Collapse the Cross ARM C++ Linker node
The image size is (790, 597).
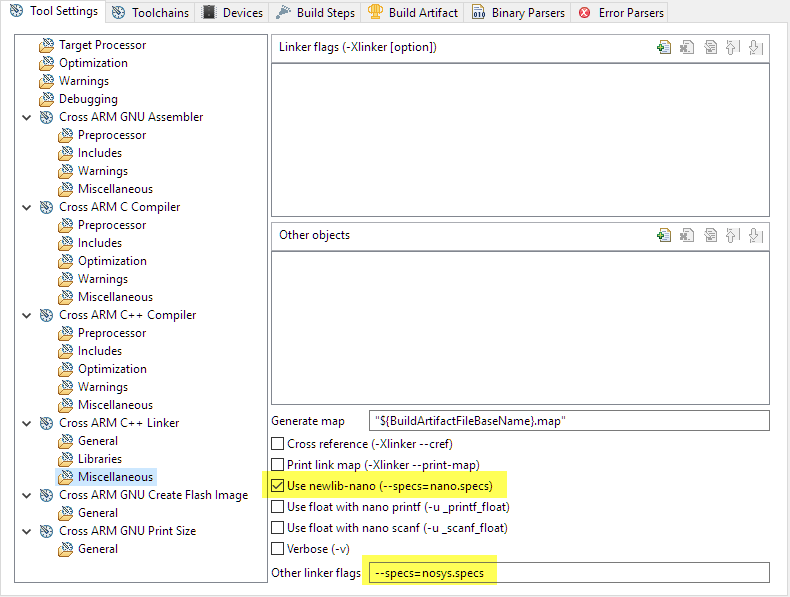pyautogui.click(x=26, y=423)
